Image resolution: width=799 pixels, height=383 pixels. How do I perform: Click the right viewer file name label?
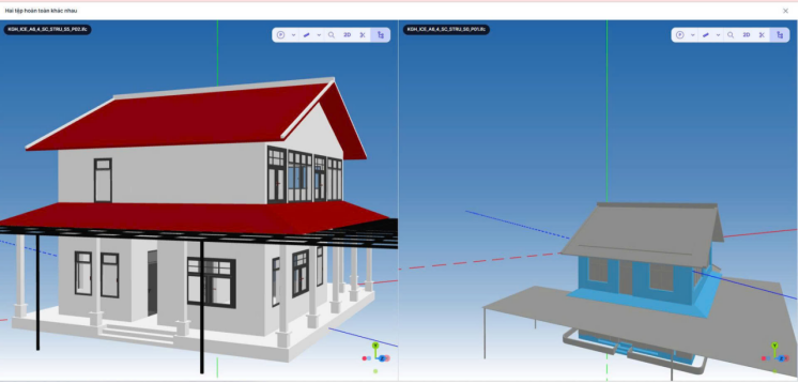point(446,30)
